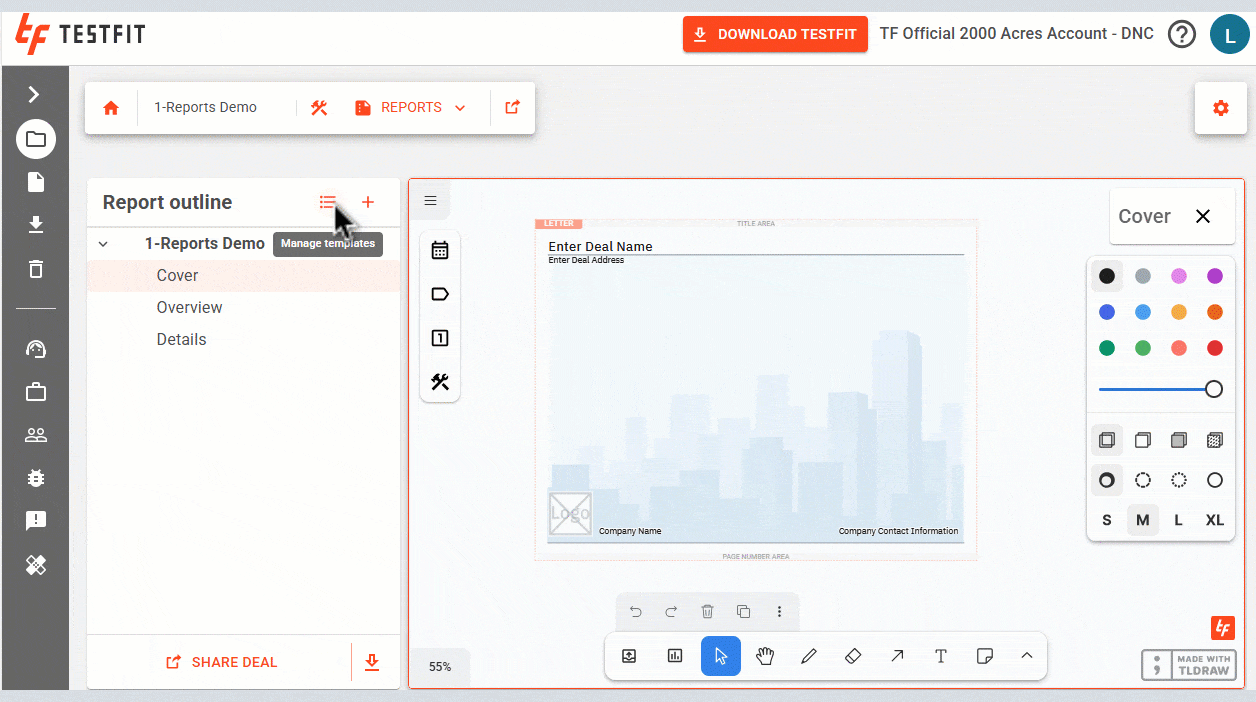Select the Overview page in the Report outline

[x=189, y=307]
